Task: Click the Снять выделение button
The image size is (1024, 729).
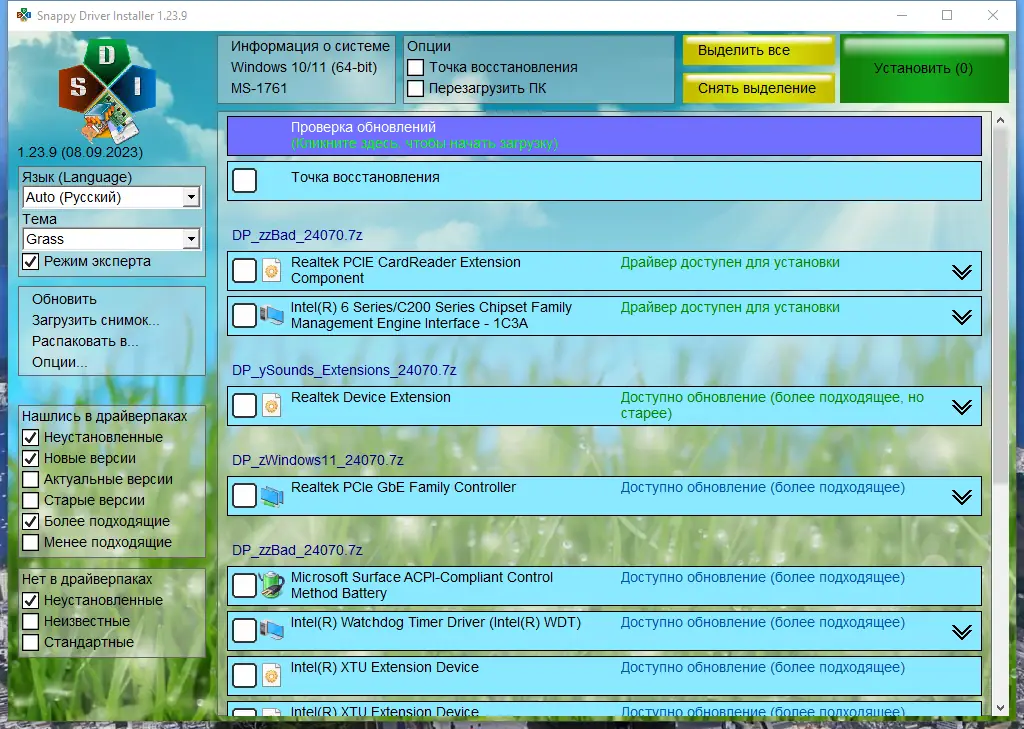Action: [759, 88]
